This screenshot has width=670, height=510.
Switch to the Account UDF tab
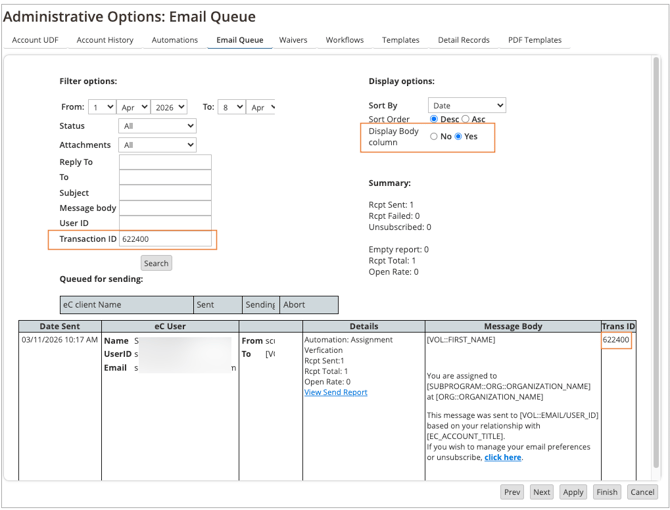click(35, 40)
